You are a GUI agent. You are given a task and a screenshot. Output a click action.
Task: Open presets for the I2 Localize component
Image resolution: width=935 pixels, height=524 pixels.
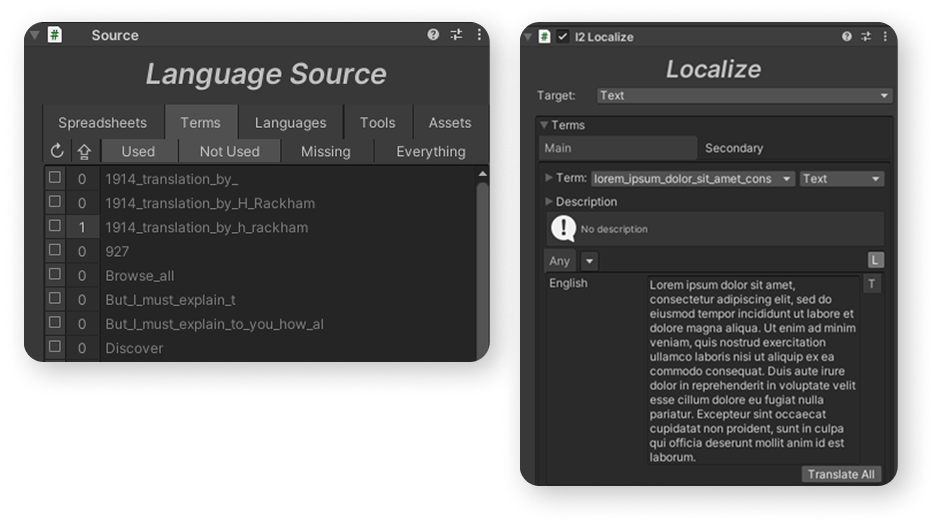coord(866,36)
